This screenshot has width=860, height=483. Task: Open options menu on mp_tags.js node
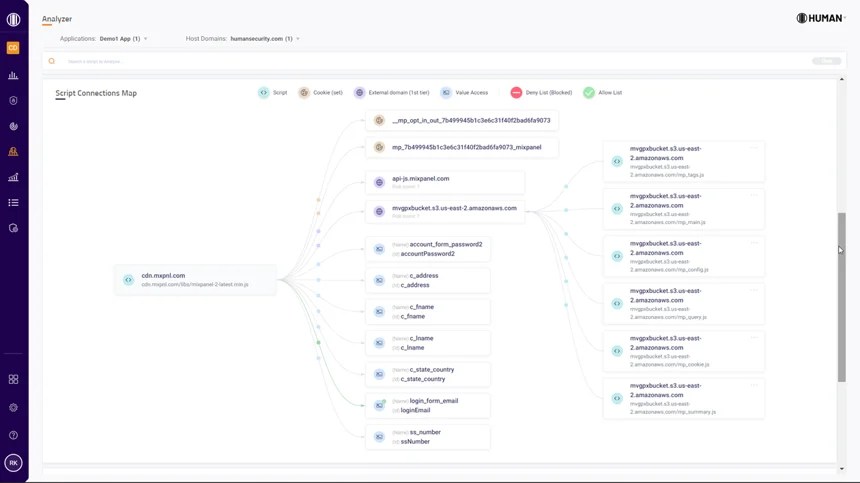[x=754, y=149]
